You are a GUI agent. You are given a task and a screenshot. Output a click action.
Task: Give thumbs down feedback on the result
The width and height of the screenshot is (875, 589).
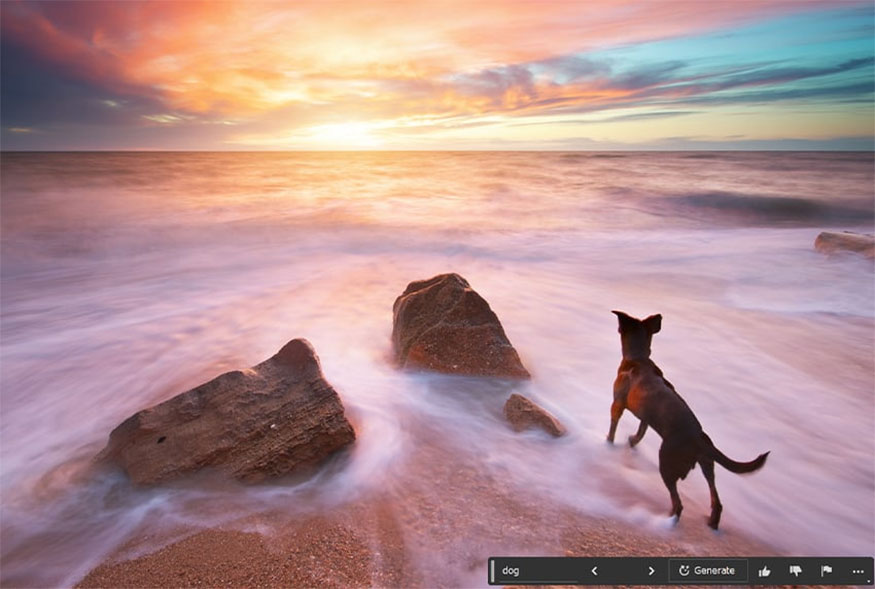pyautogui.click(x=796, y=571)
